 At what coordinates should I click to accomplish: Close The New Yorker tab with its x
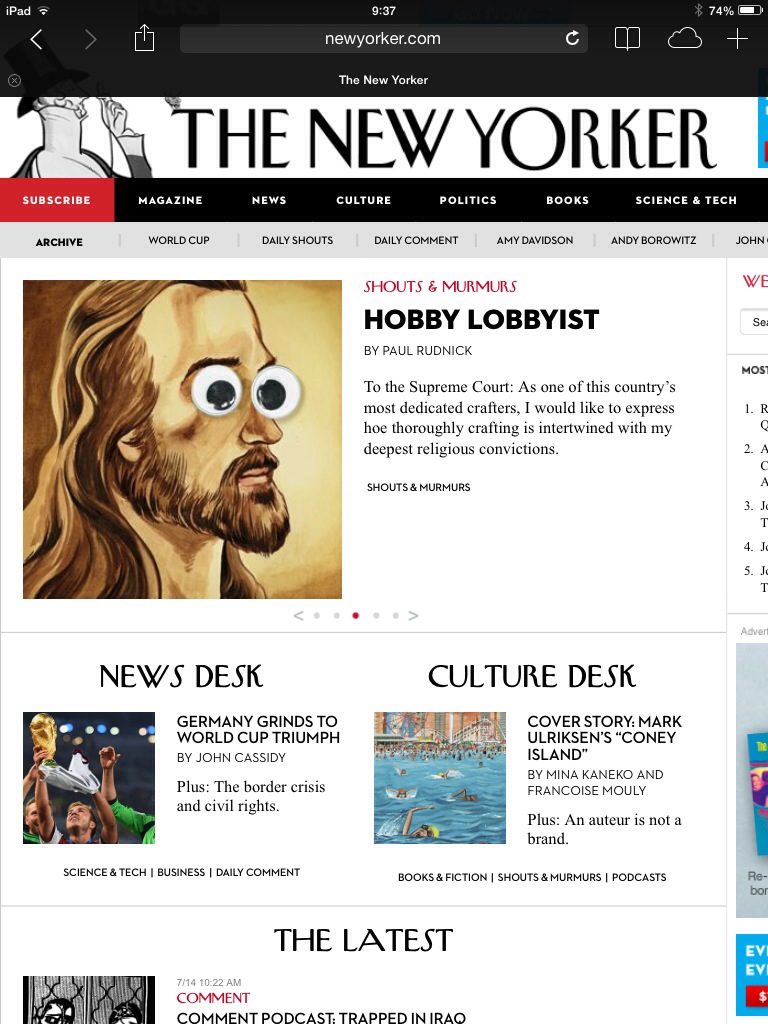click(14, 80)
